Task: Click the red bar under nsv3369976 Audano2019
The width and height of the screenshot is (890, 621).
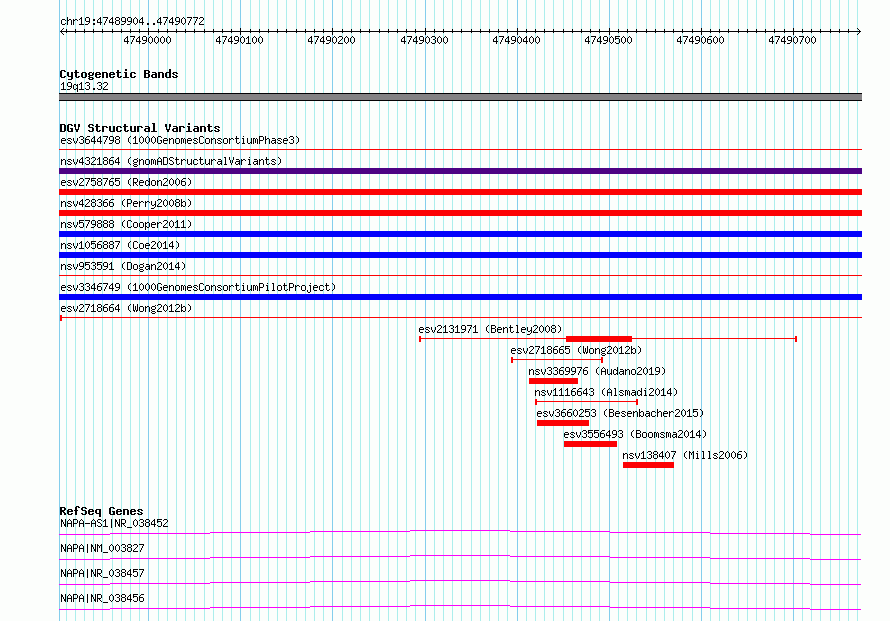Action: 553,381
